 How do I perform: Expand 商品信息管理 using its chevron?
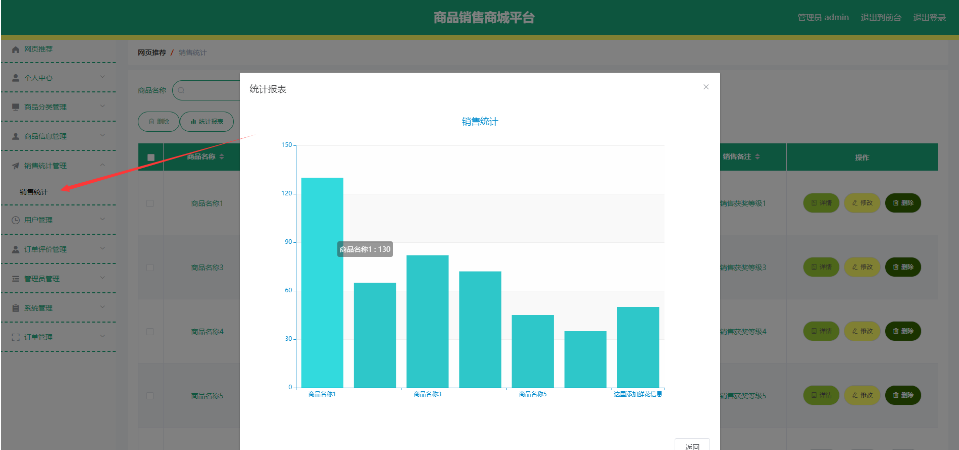(103, 136)
